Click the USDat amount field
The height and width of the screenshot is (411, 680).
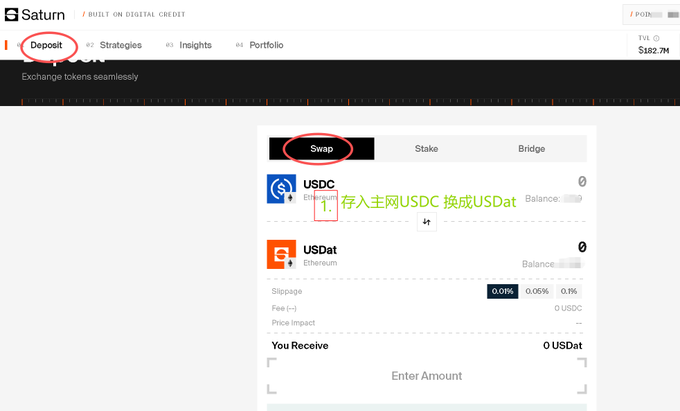click(x=582, y=247)
